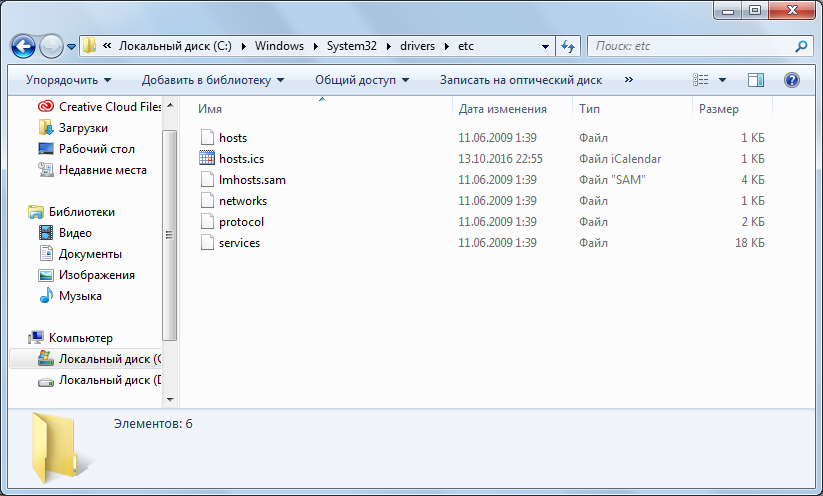The width and height of the screenshot is (823, 496).
Task: Open the help question mark icon
Action: (791, 80)
